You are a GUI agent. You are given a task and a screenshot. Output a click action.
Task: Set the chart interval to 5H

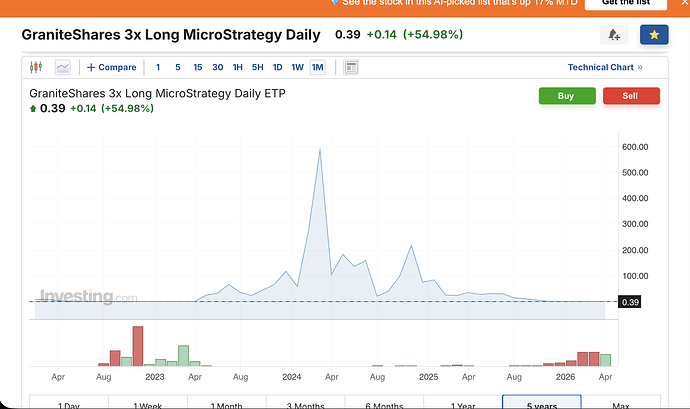(x=257, y=67)
